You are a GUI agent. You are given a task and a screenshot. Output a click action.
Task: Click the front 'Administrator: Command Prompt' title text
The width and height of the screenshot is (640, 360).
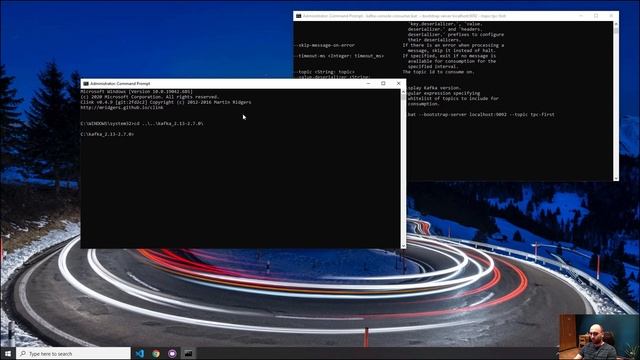tap(120, 84)
